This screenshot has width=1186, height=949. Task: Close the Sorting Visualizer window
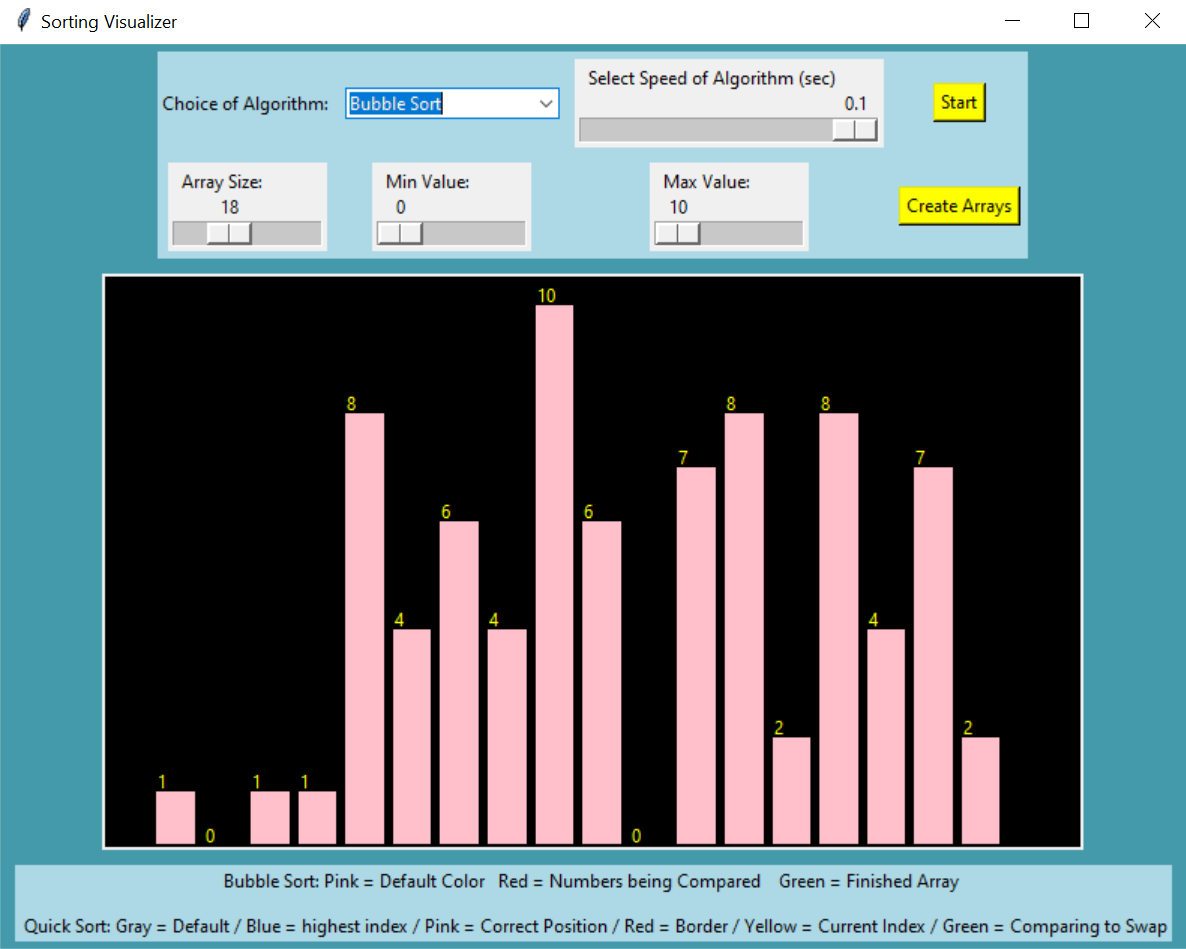coord(1152,21)
